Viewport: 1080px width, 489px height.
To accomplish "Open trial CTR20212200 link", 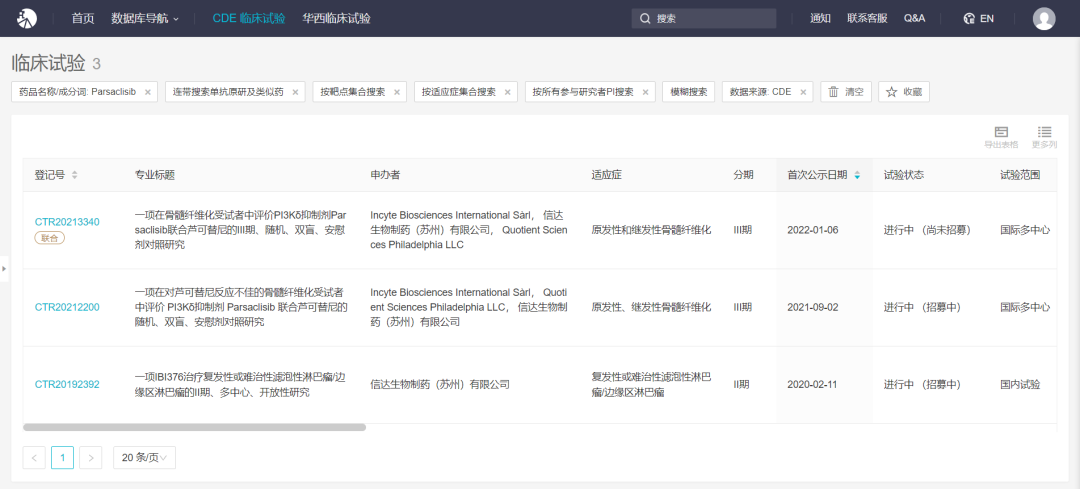I will pyautogui.click(x=67, y=307).
